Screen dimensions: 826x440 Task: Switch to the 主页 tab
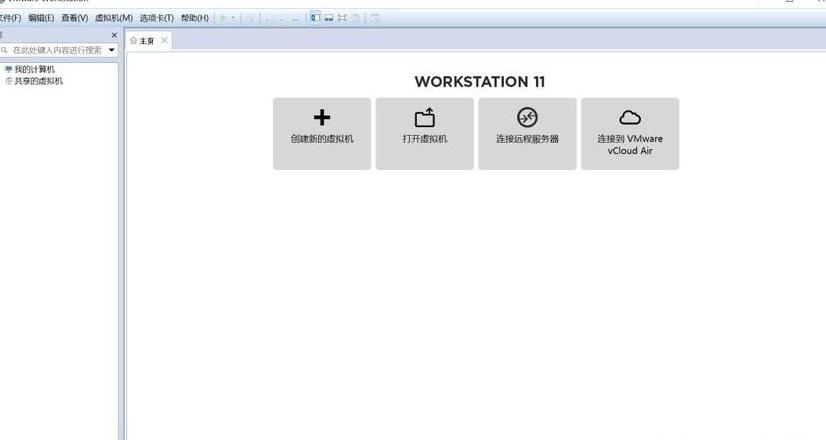(149, 41)
